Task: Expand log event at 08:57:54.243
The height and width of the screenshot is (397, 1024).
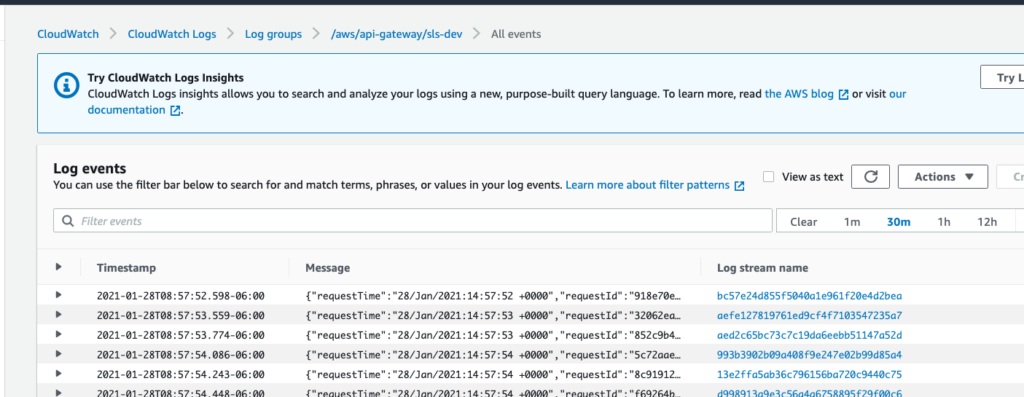Action: pyautogui.click(x=59, y=373)
